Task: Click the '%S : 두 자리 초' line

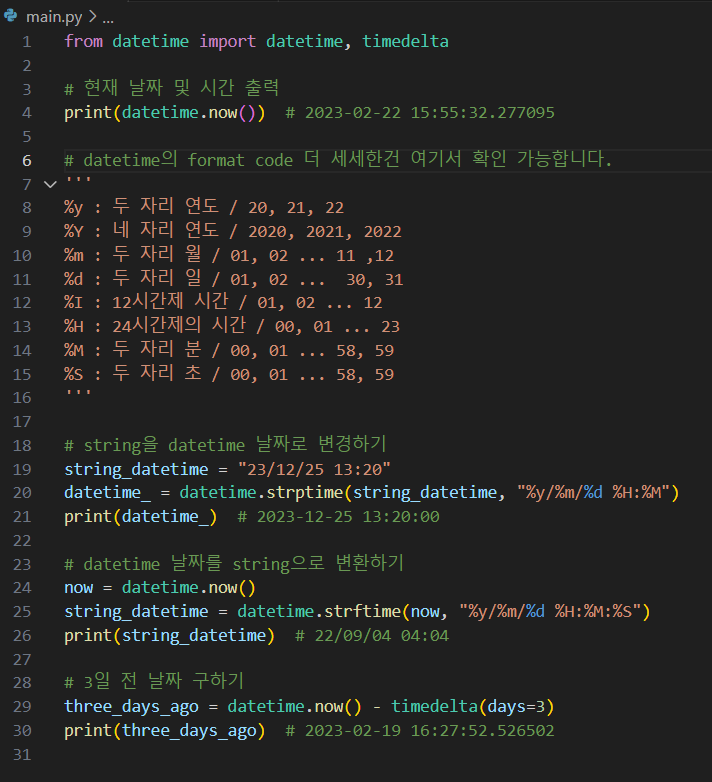Action: 229,374
